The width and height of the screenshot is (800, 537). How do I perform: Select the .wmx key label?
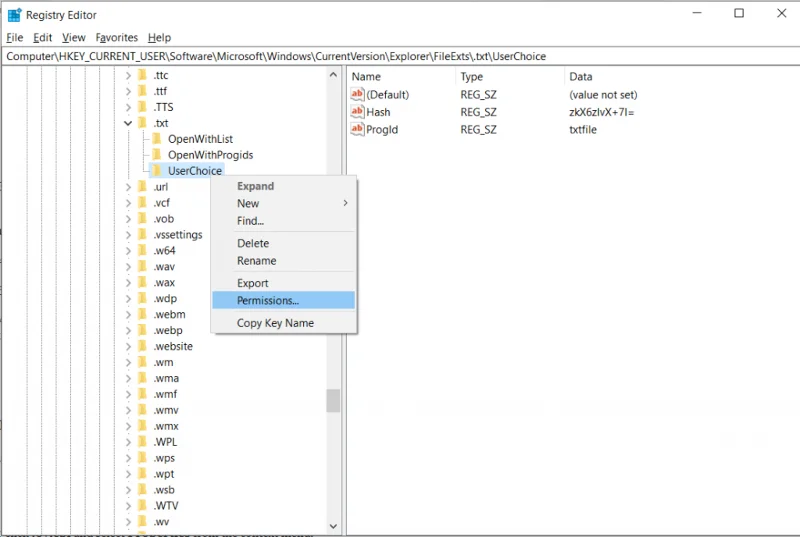166,426
